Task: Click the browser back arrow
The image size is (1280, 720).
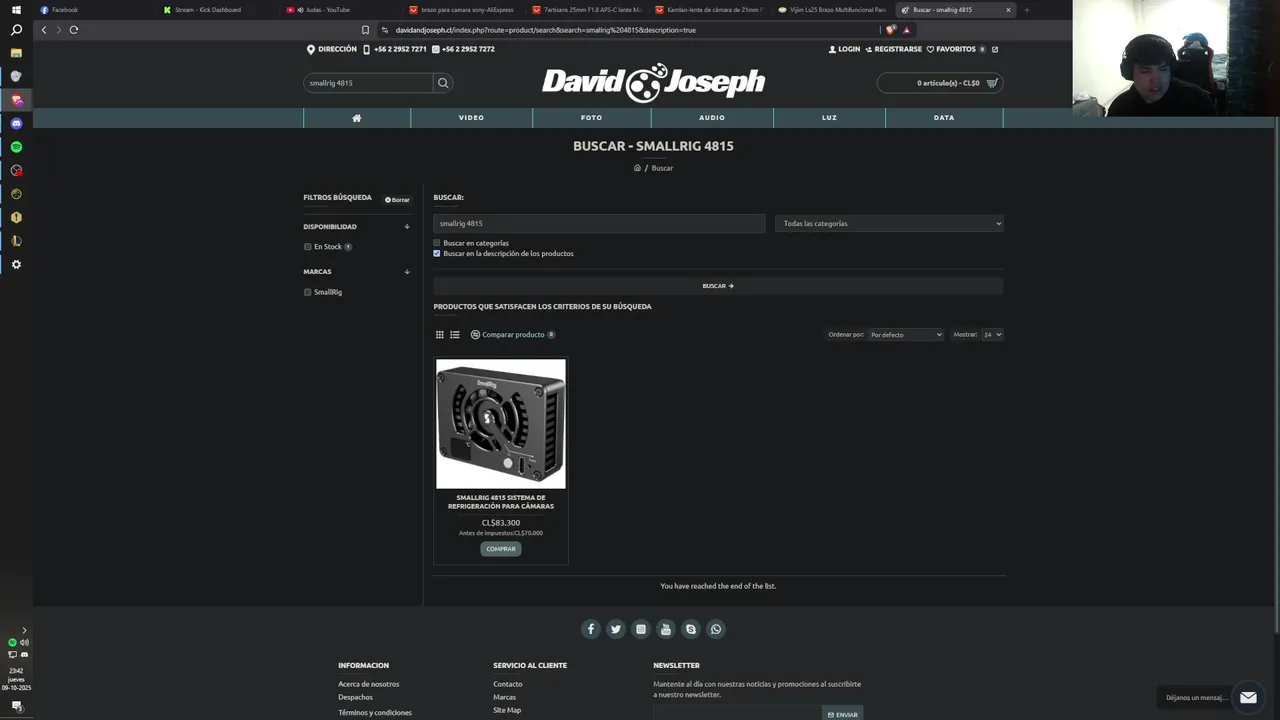Action: click(44, 30)
